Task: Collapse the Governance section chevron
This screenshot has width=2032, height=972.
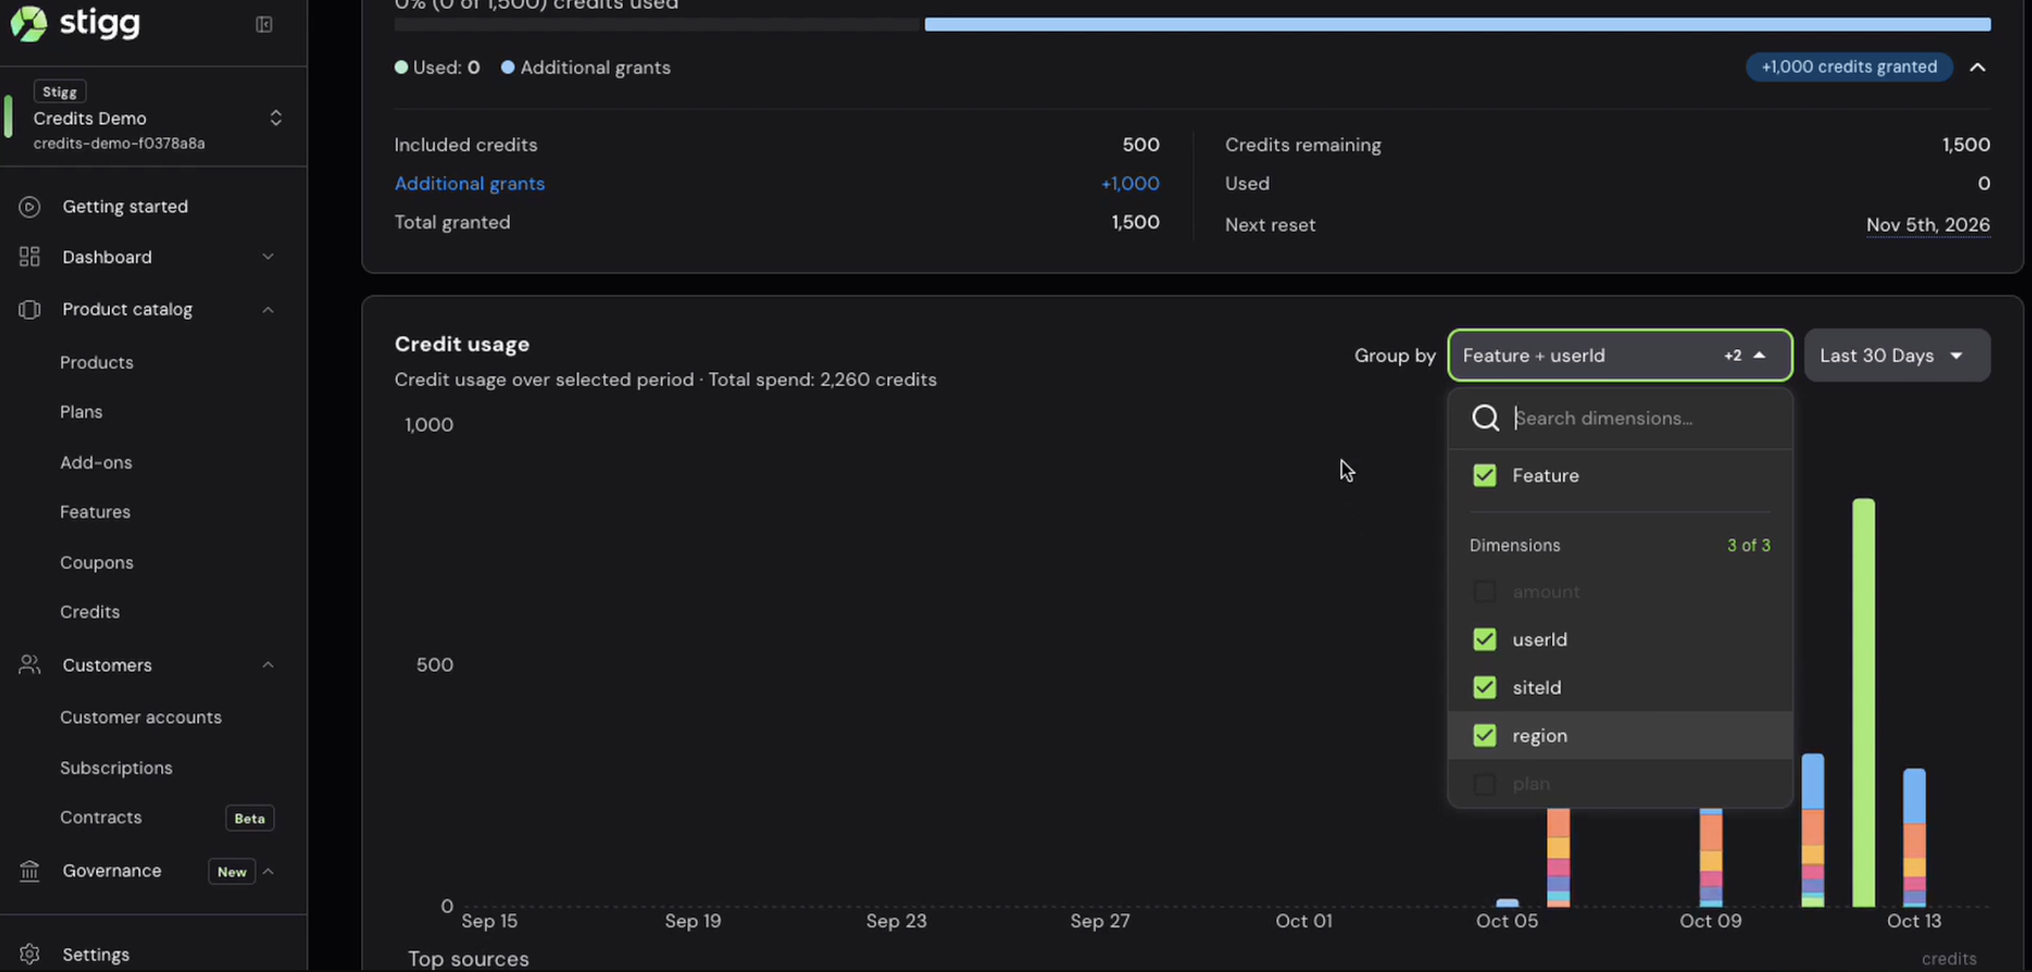Action: tap(268, 871)
